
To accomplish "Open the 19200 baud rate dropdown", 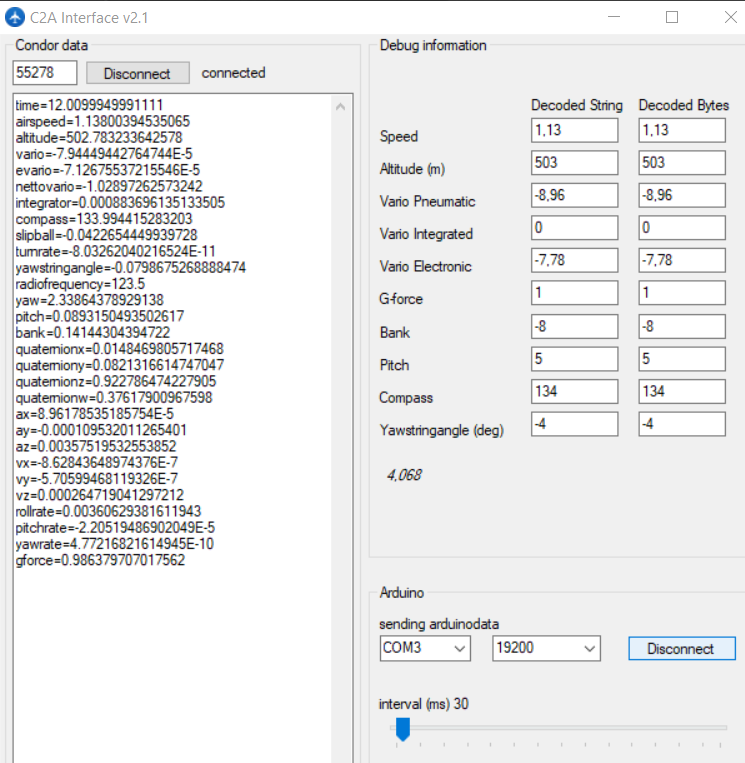I will [546, 648].
